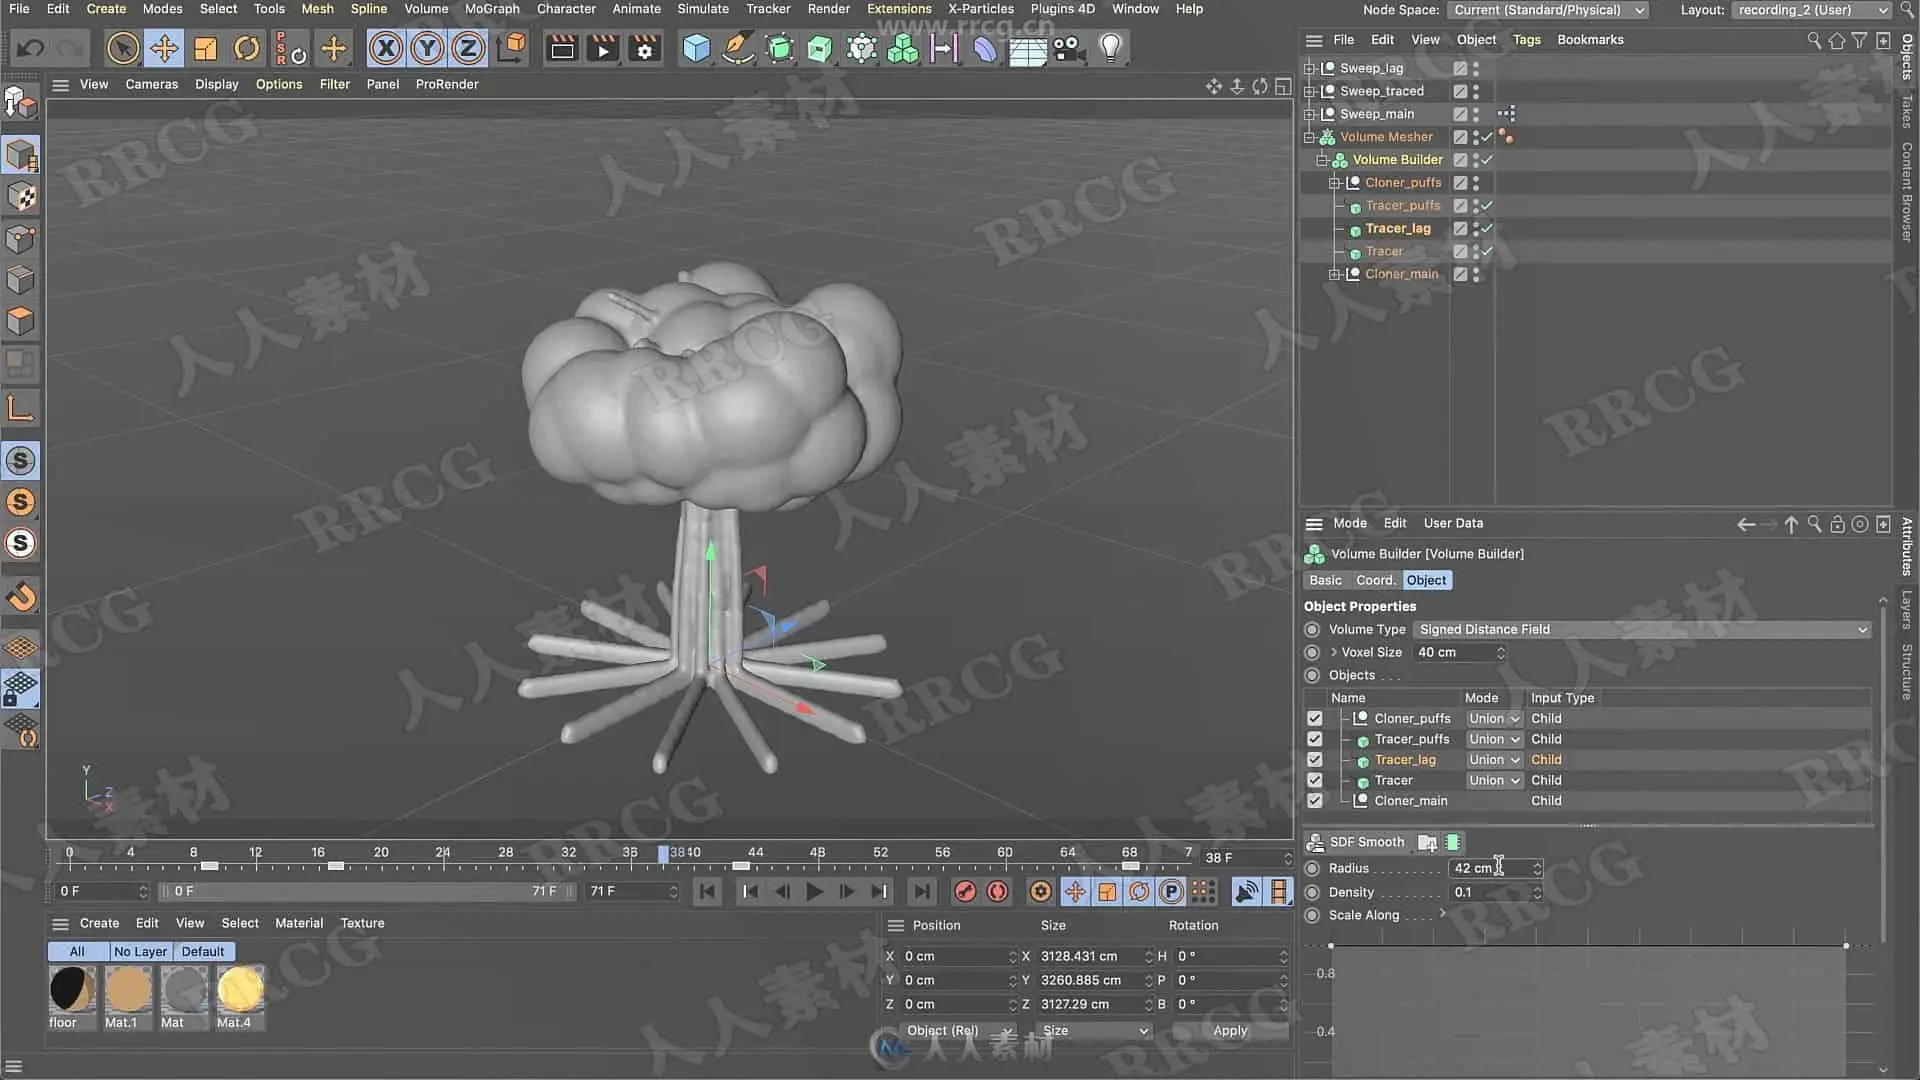
Task: Toggle the X axis lock
Action: point(386,48)
